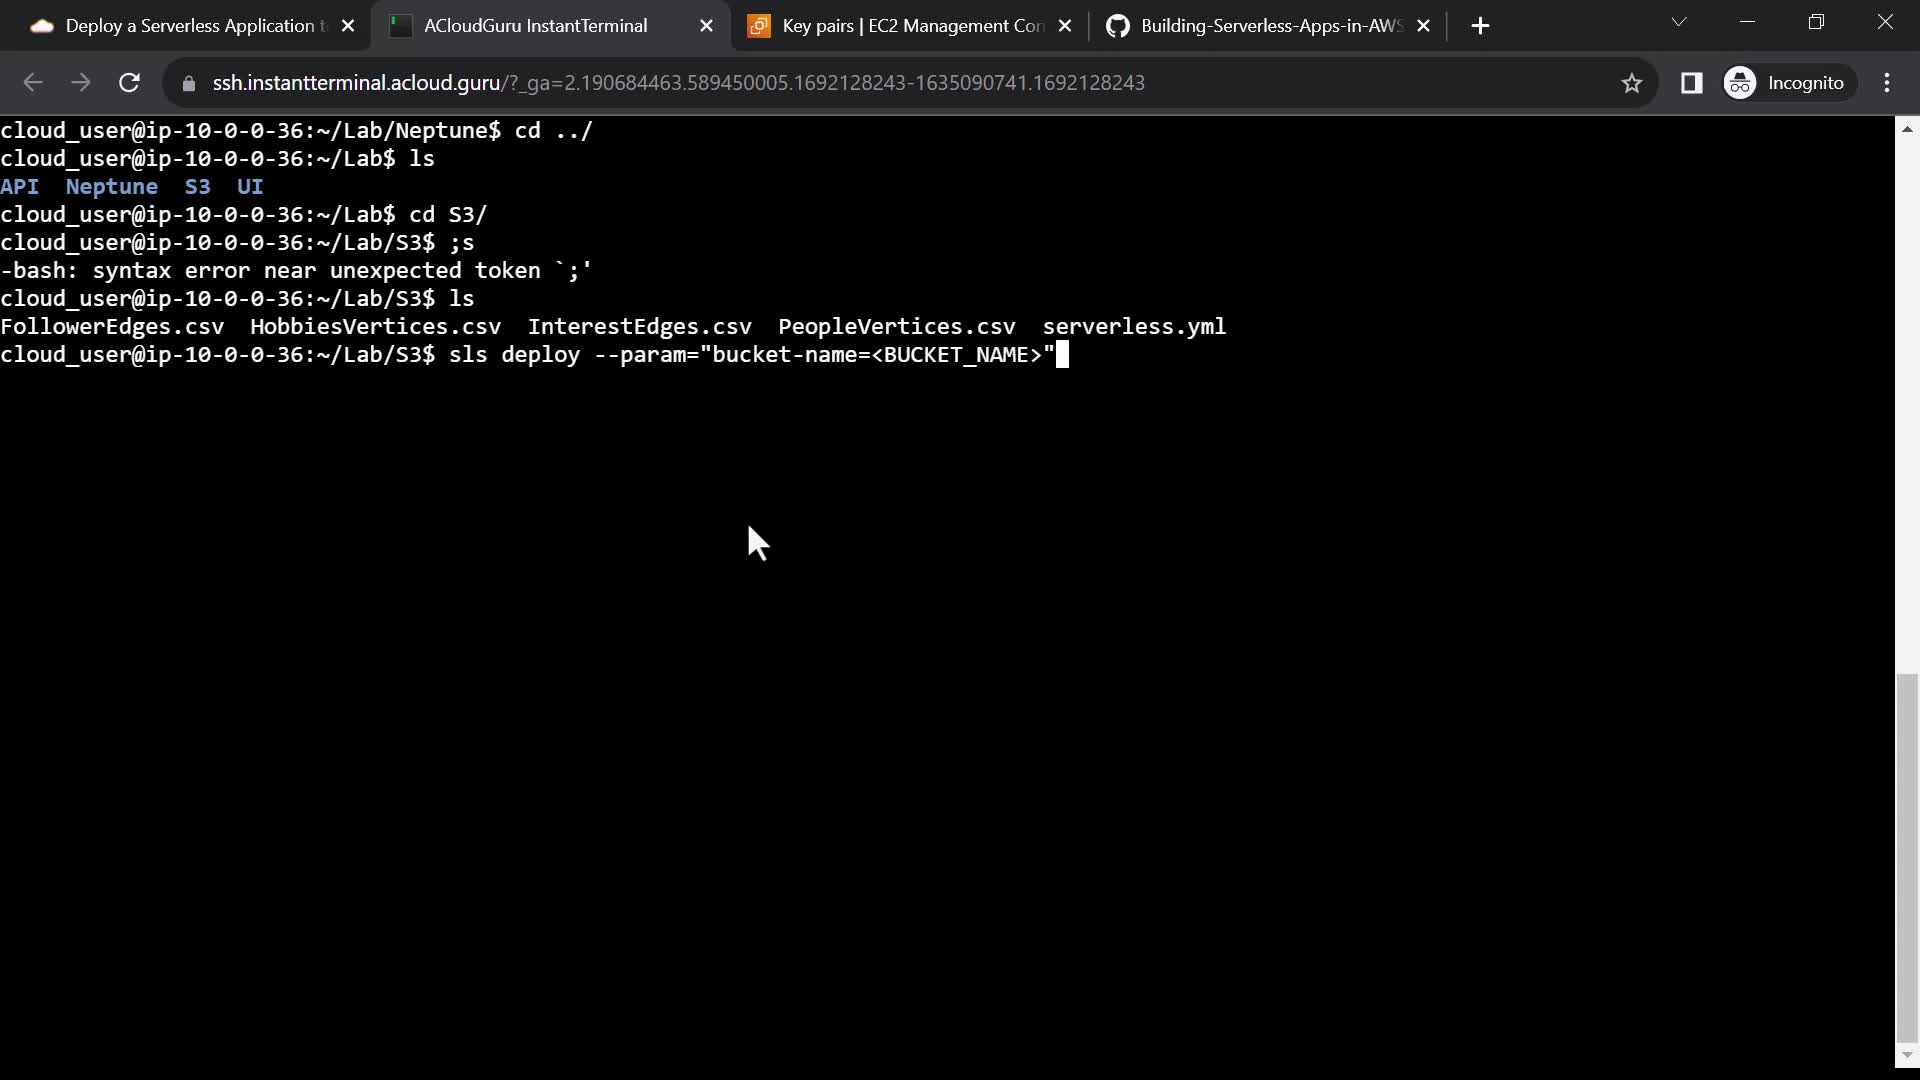
Task: Close the Key pairs EC2 tab
Action: pyautogui.click(x=1065, y=26)
